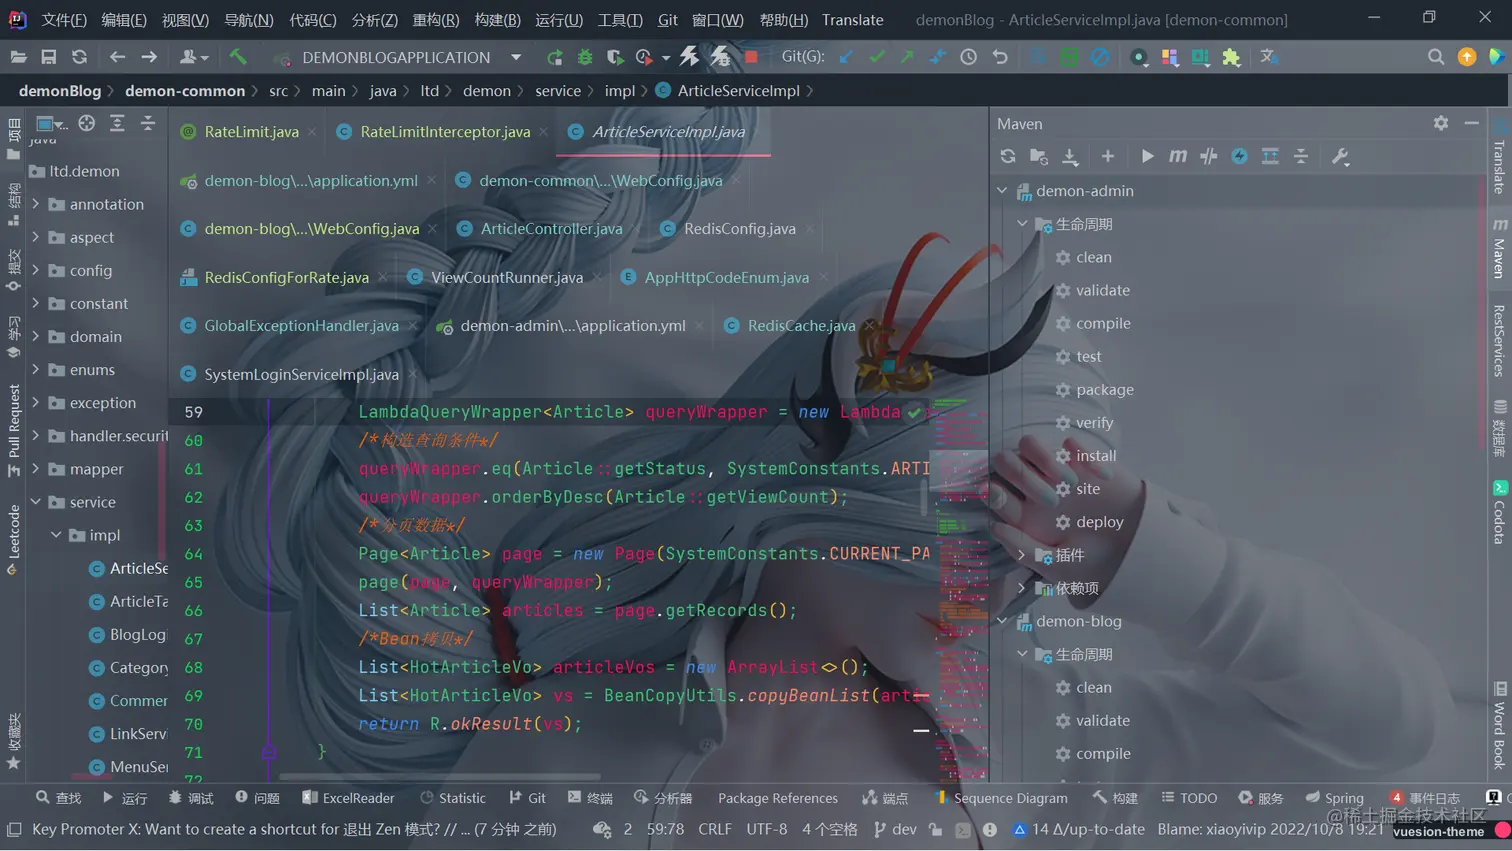Screen dimensions: 1512x851
Task: Expand the annotation folder in project tree
Action: 36,204
